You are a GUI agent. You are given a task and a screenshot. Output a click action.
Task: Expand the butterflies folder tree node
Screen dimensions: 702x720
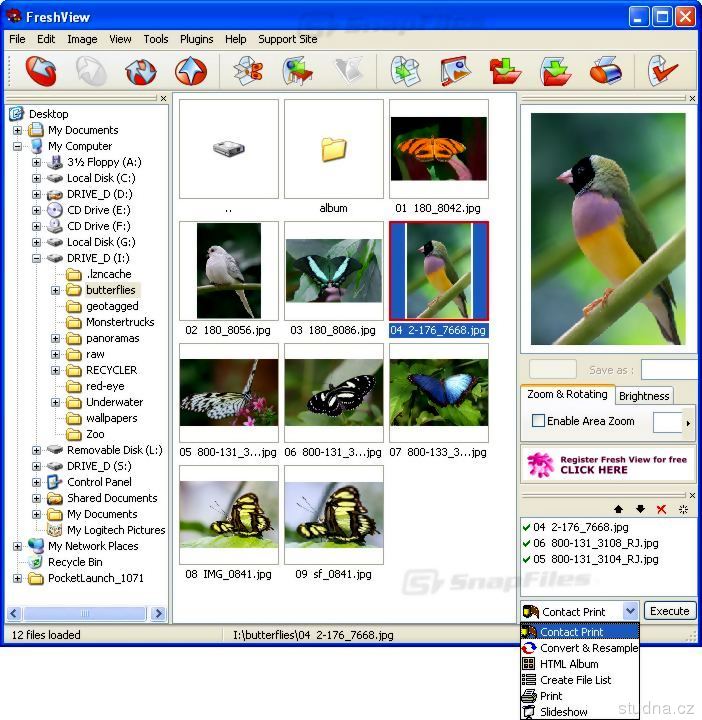point(56,290)
